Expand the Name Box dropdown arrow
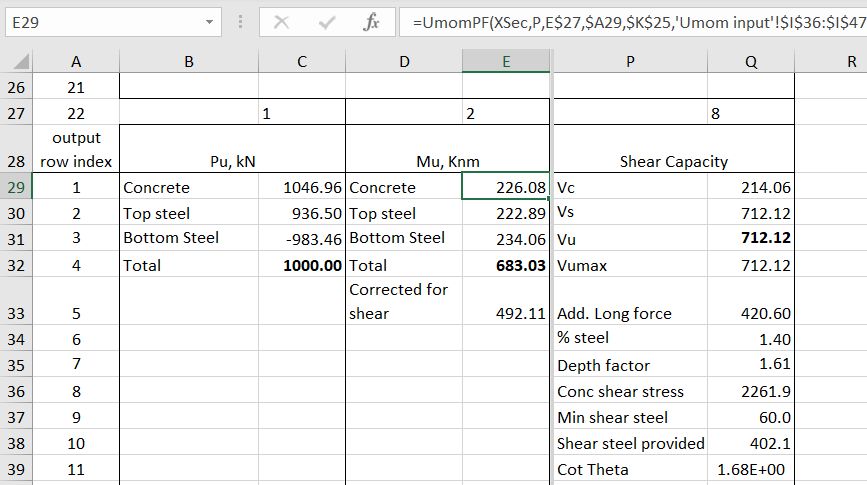 pos(209,21)
